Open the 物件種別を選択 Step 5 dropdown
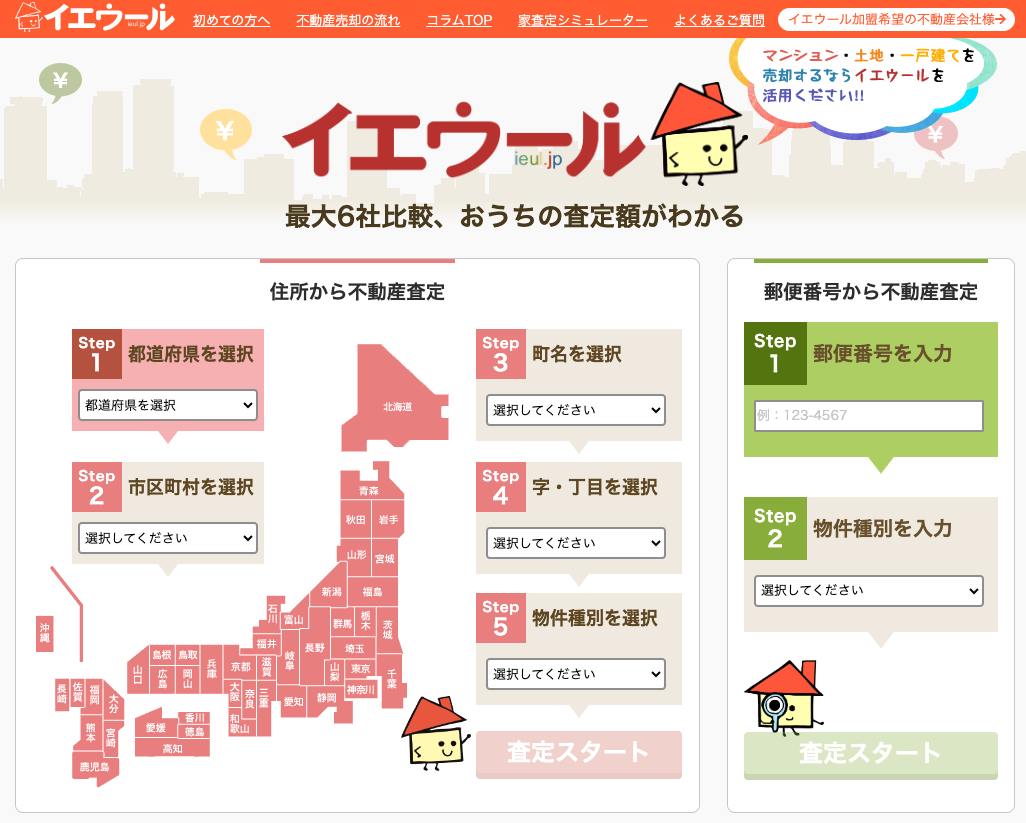This screenshot has width=1026, height=823. click(x=576, y=674)
